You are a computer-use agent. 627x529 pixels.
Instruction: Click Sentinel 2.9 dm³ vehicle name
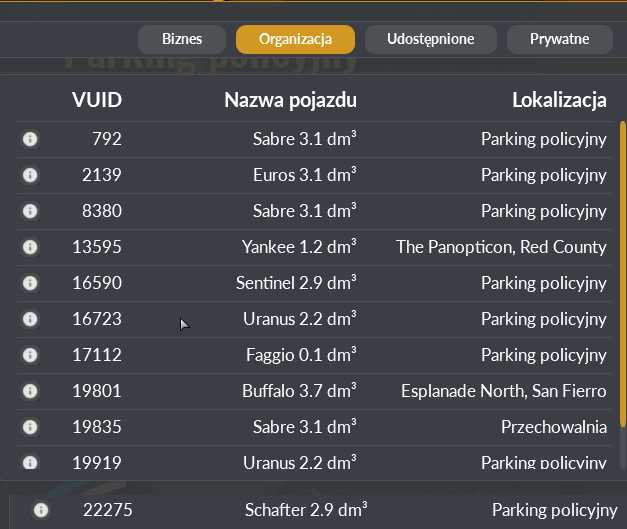coord(296,283)
